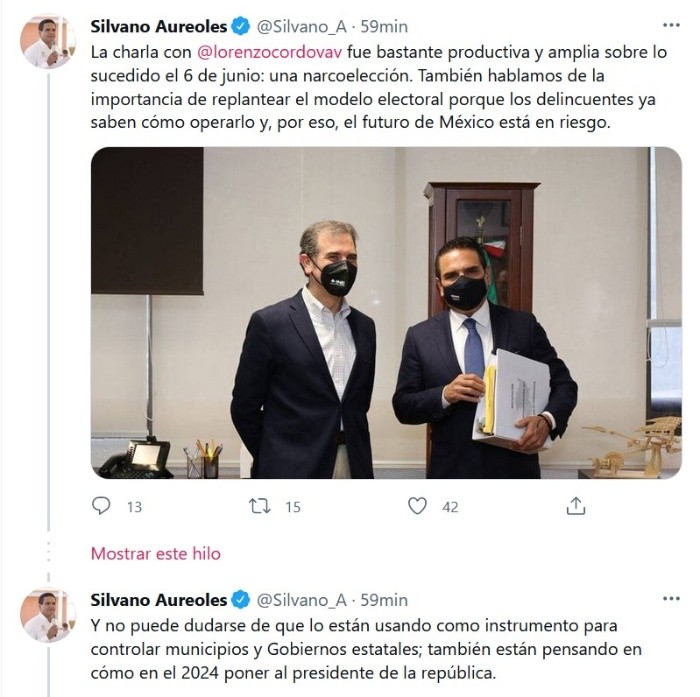Open second tweet's Silvano Aureoles display name
Image resolution: width=700 pixels, height=697 pixels.
(159, 600)
